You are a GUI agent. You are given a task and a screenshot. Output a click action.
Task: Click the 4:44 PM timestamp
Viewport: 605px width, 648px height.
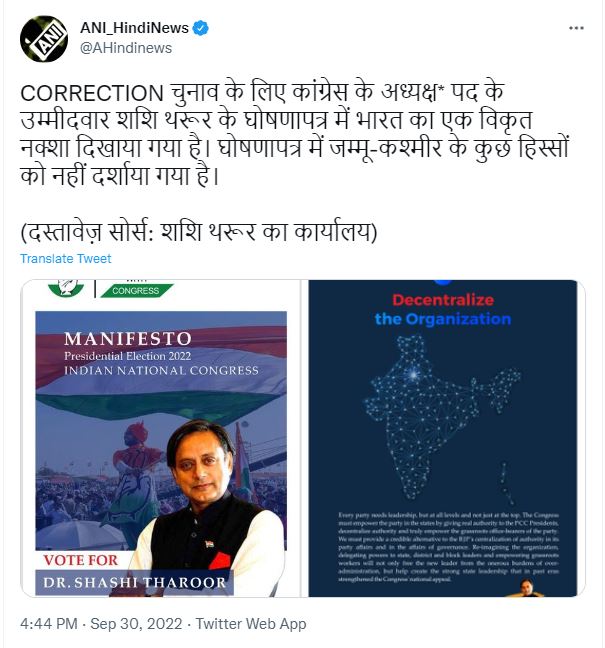tap(49, 623)
